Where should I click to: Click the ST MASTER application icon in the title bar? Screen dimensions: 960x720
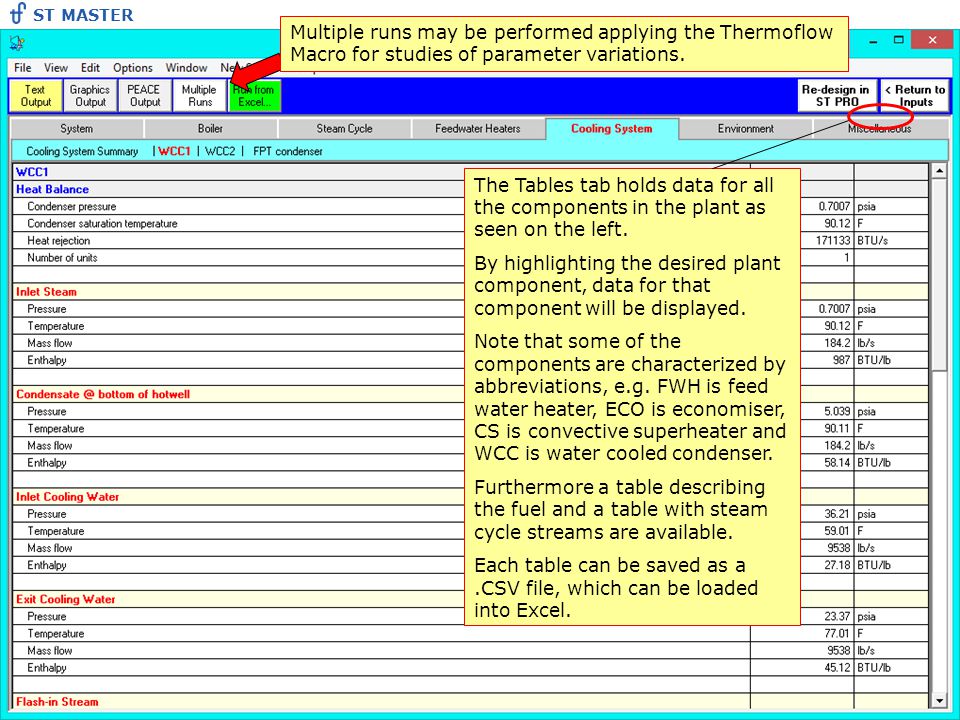17,42
